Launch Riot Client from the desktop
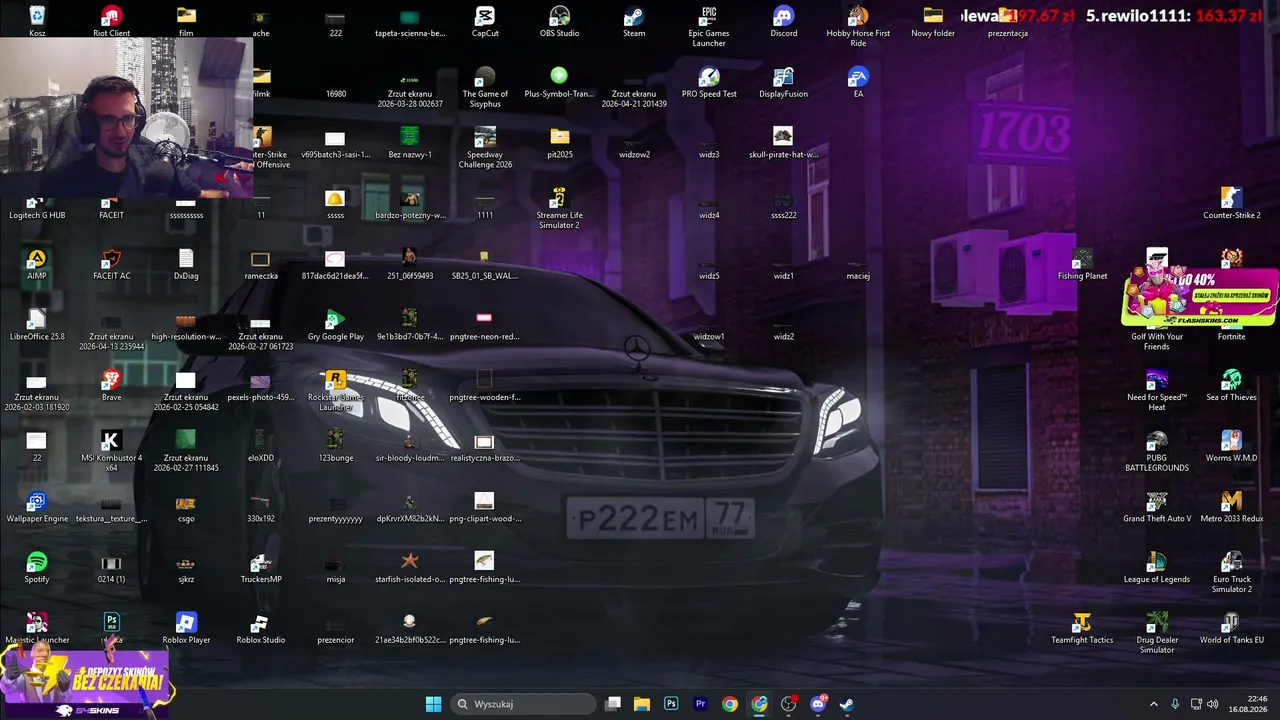Viewport: 1280px width, 720px height. [111, 21]
